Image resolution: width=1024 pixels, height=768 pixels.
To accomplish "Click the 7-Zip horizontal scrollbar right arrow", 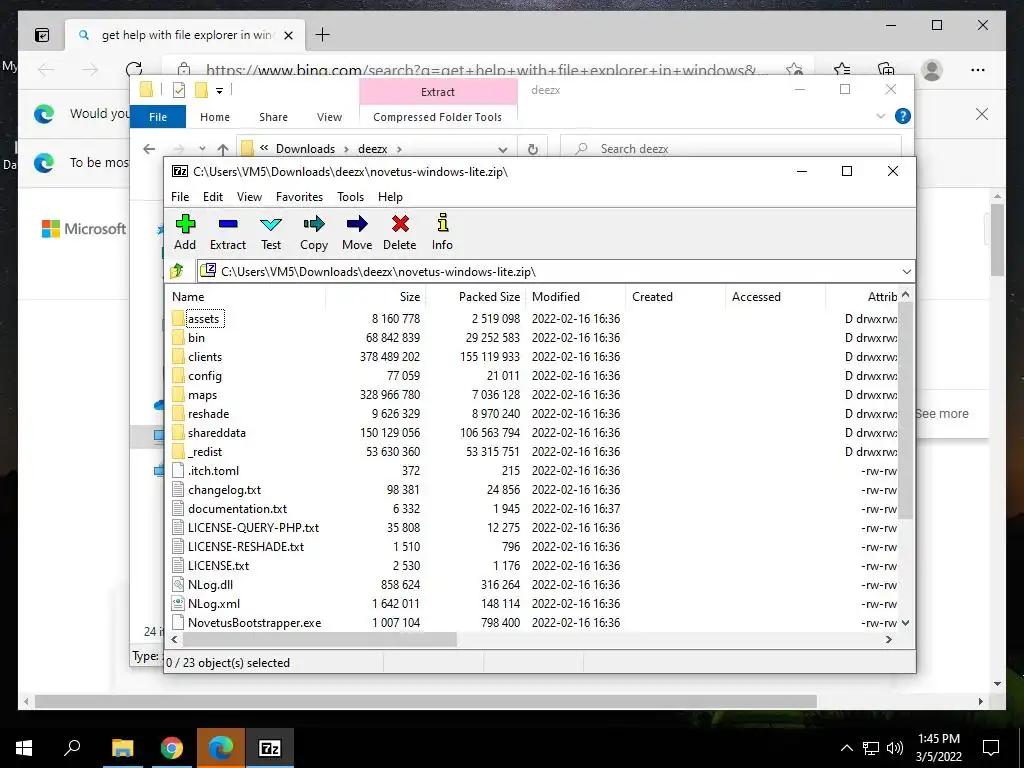I will click(x=889, y=639).
